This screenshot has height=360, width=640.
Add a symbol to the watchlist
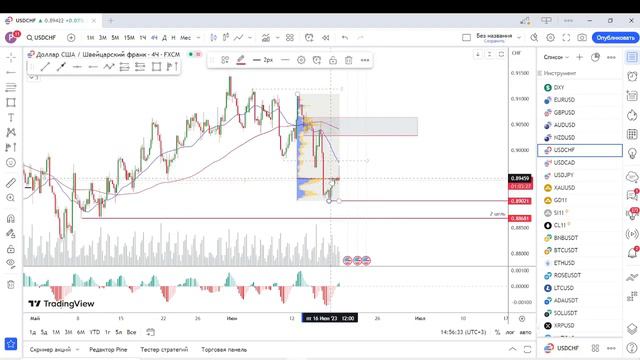pos(580,57)
